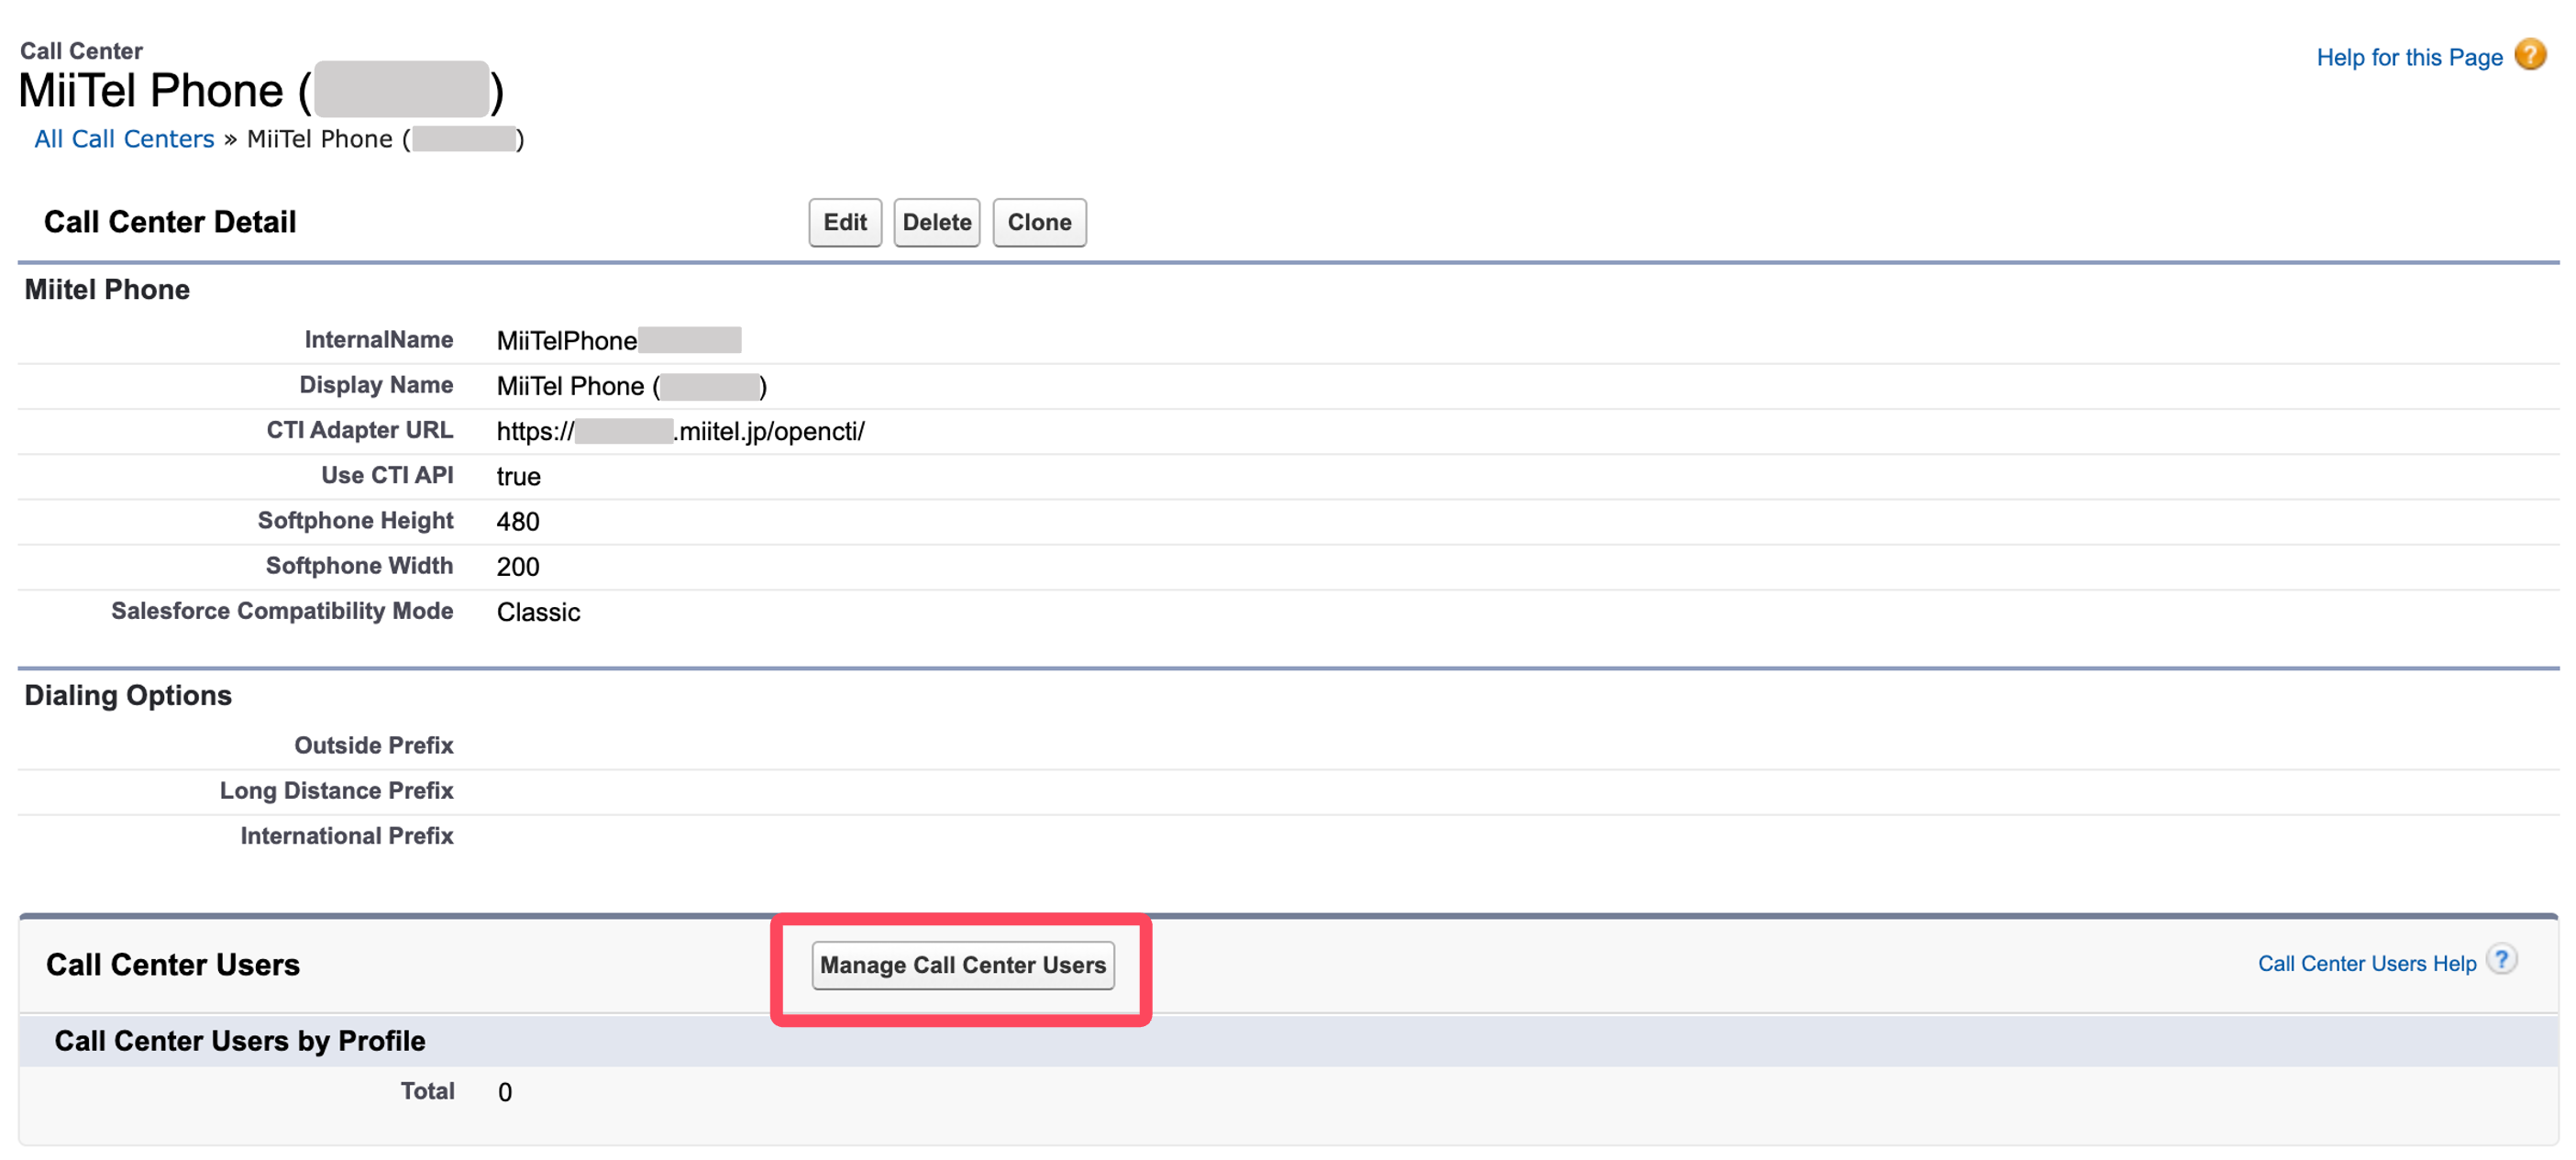Click the Softphone Height value 480
The width and height of the screenshot is (2576, 1160).
click(x=518, y=522)
